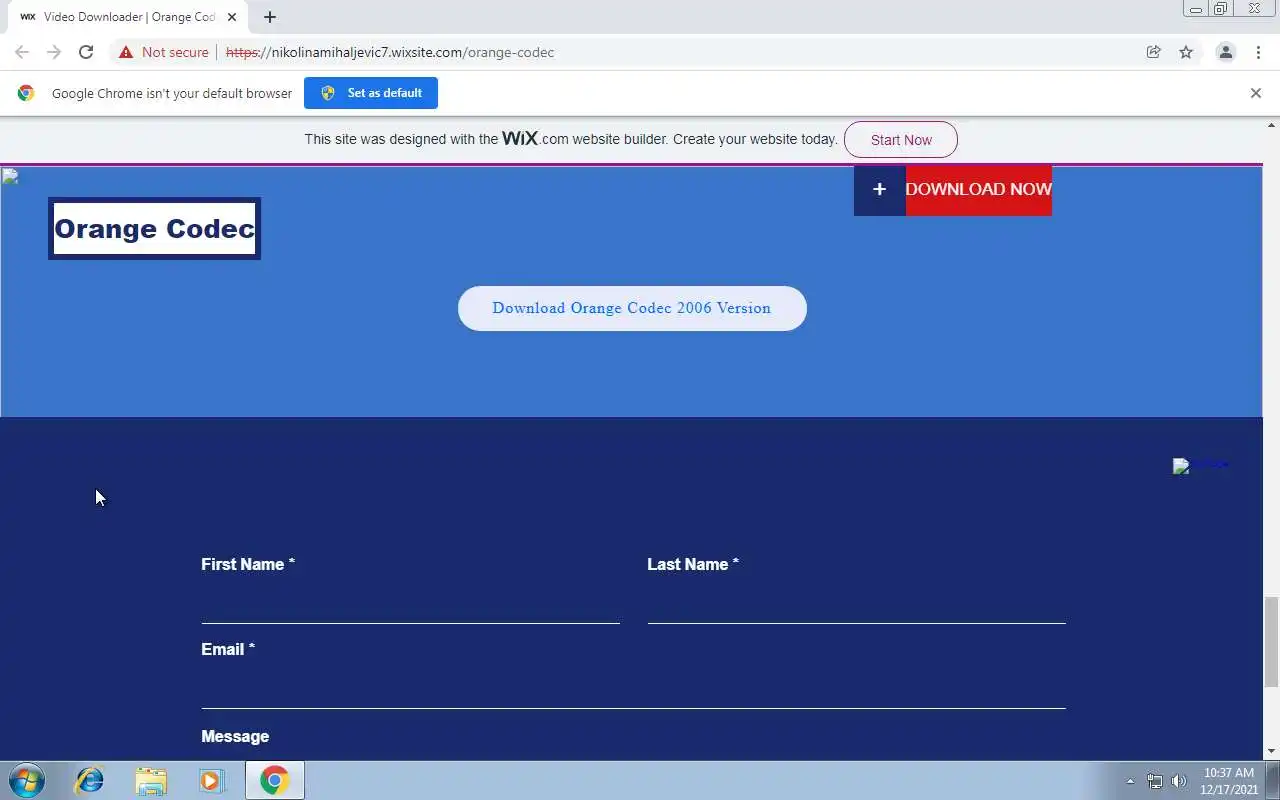Launch Internet Explorer from taskbar
1280x800 pixels.
[90, 780]
